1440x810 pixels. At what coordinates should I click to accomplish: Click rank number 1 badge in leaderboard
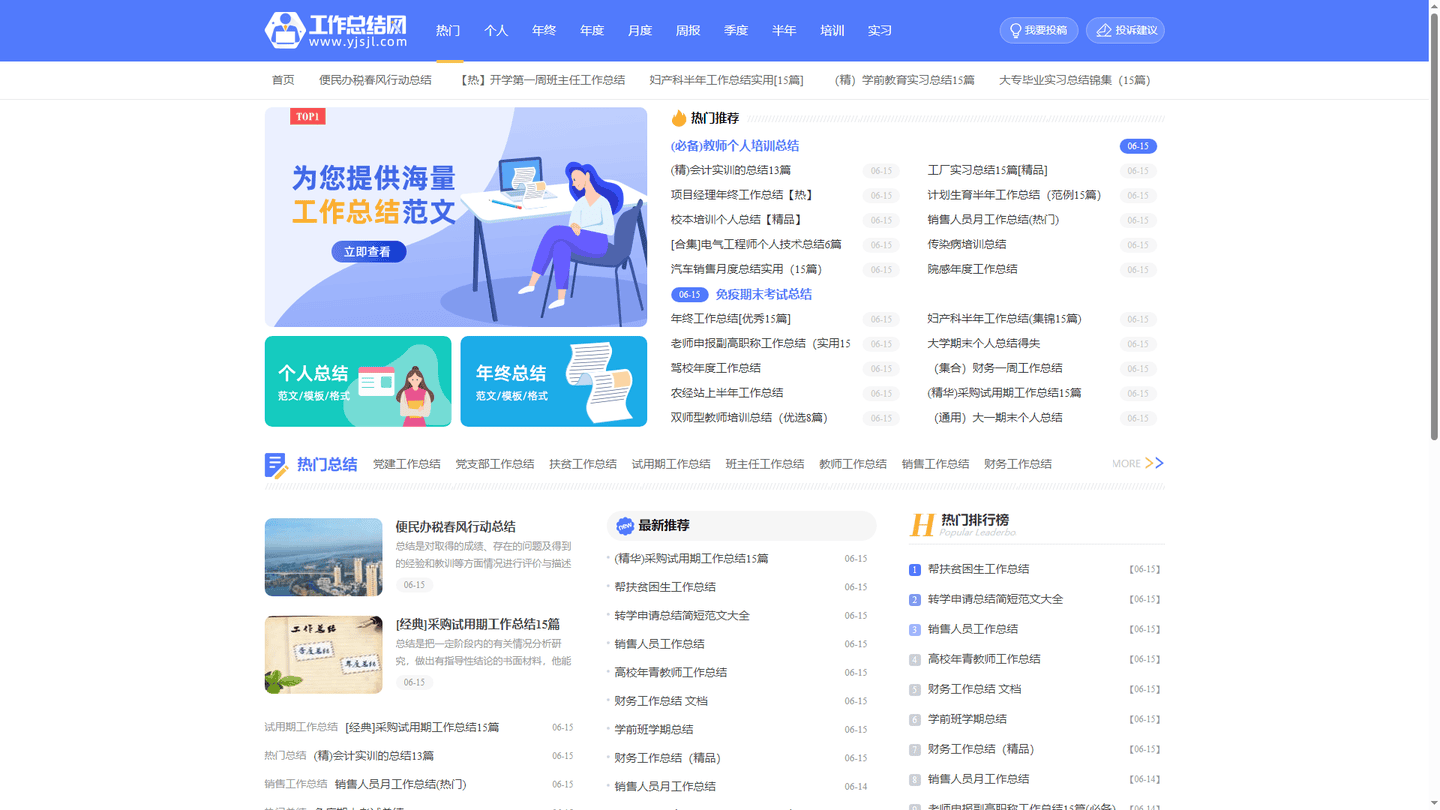914,570
